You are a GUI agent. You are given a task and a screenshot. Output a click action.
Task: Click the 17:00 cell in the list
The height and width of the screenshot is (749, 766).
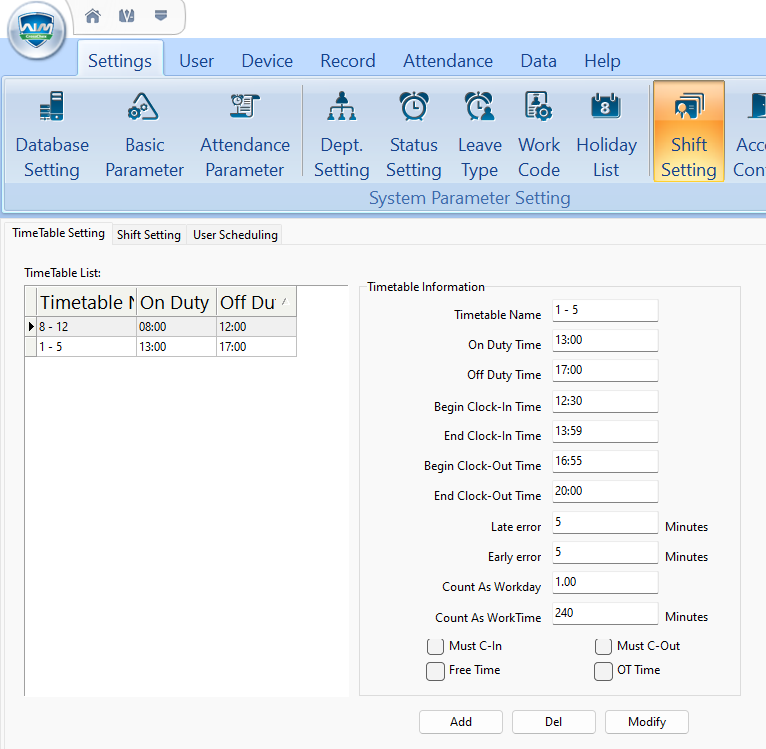(256, 346)
